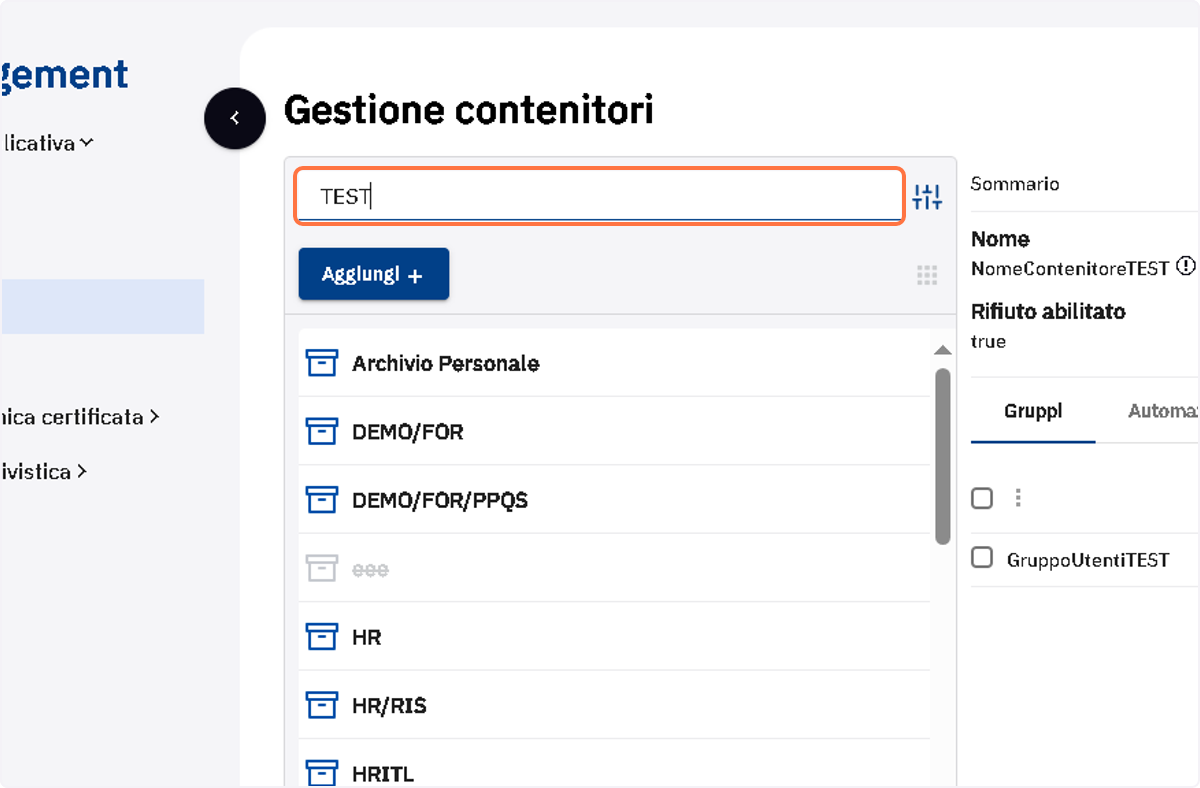The height and width of the screenshot is (788, 1200).
Task: Click the archive icon of HRITL
Action: [x=321, y=773]
